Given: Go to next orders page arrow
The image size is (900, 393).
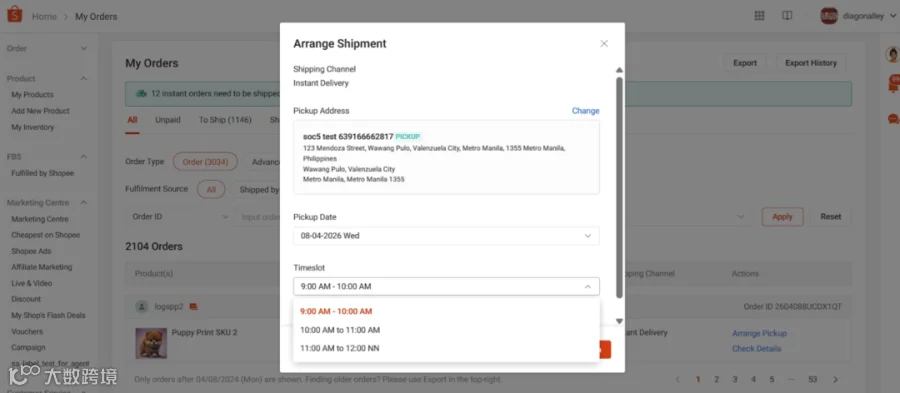Looking at the screenshot, I should pyautogui.click(x=836, y=379).
